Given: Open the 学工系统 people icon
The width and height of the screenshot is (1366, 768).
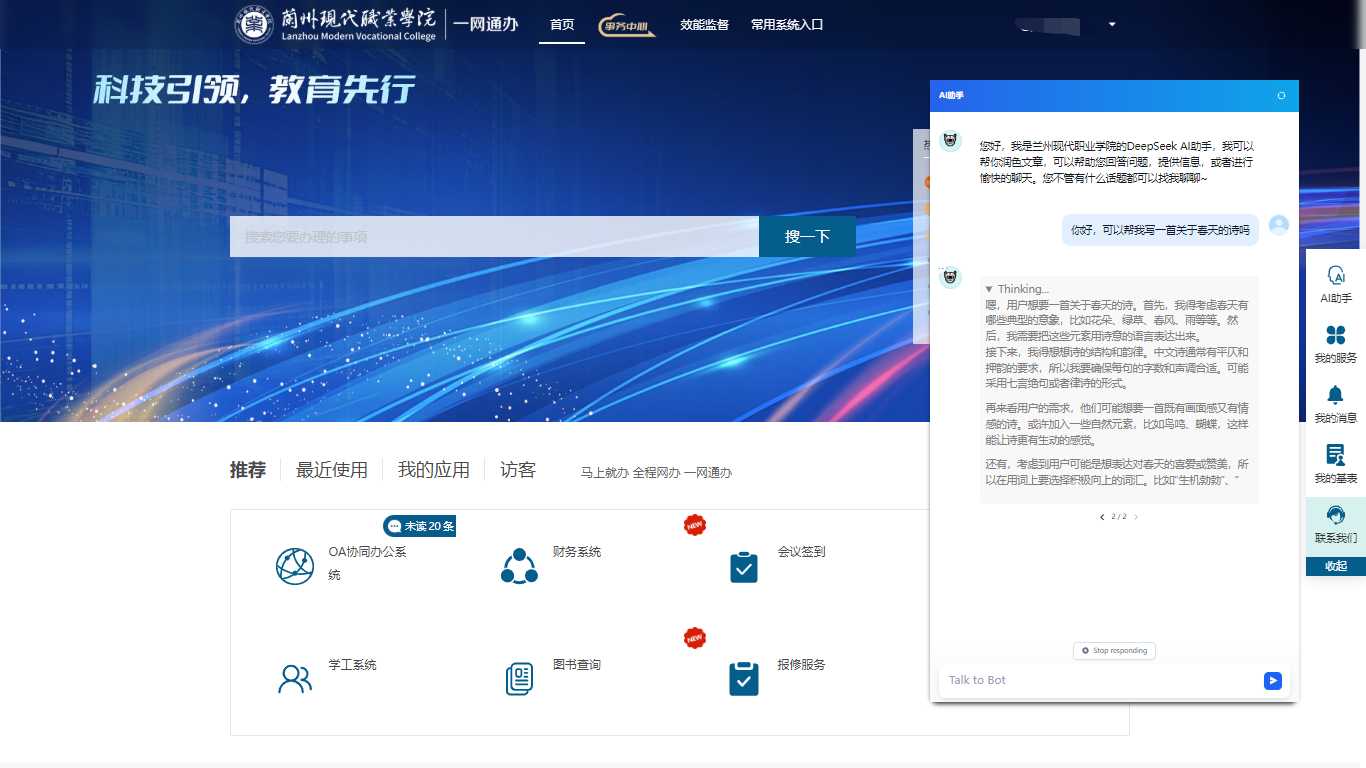Looking at the screenshot, I should point(295,679).
